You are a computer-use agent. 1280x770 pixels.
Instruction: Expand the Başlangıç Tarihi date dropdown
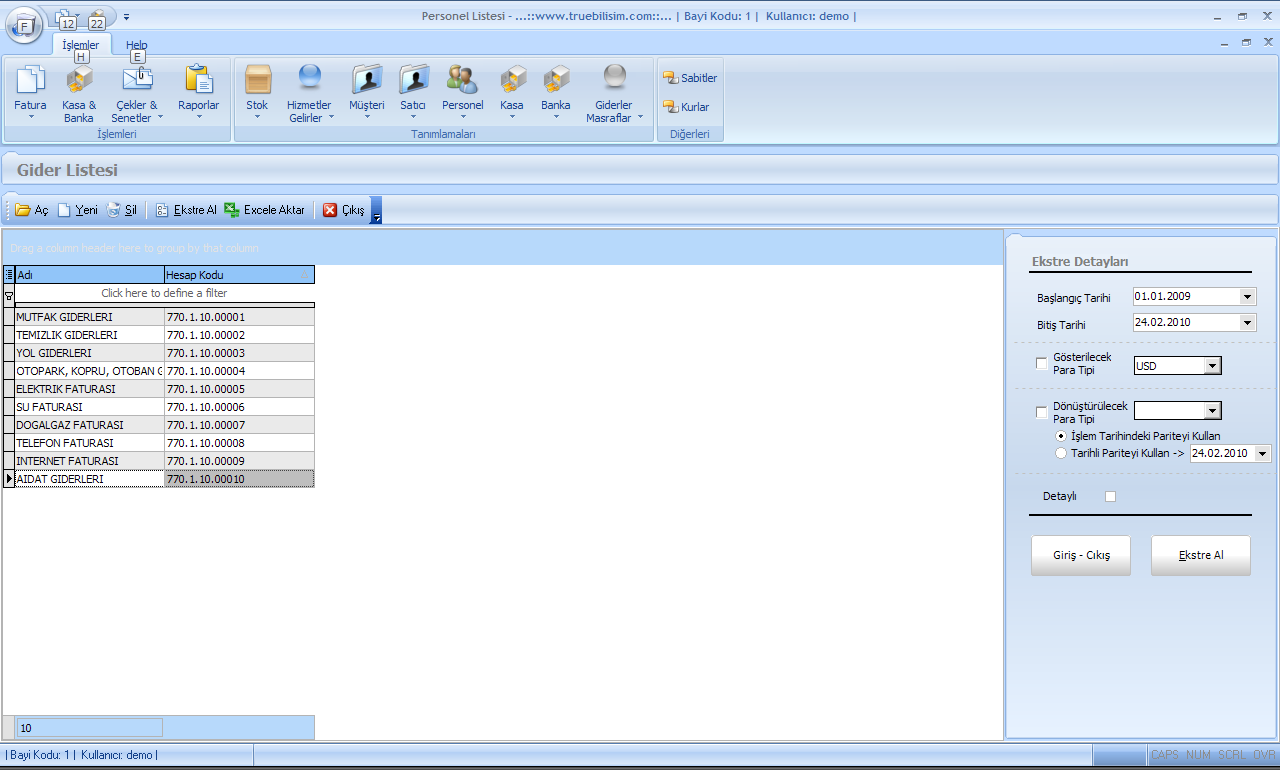tap(1247, 297)
